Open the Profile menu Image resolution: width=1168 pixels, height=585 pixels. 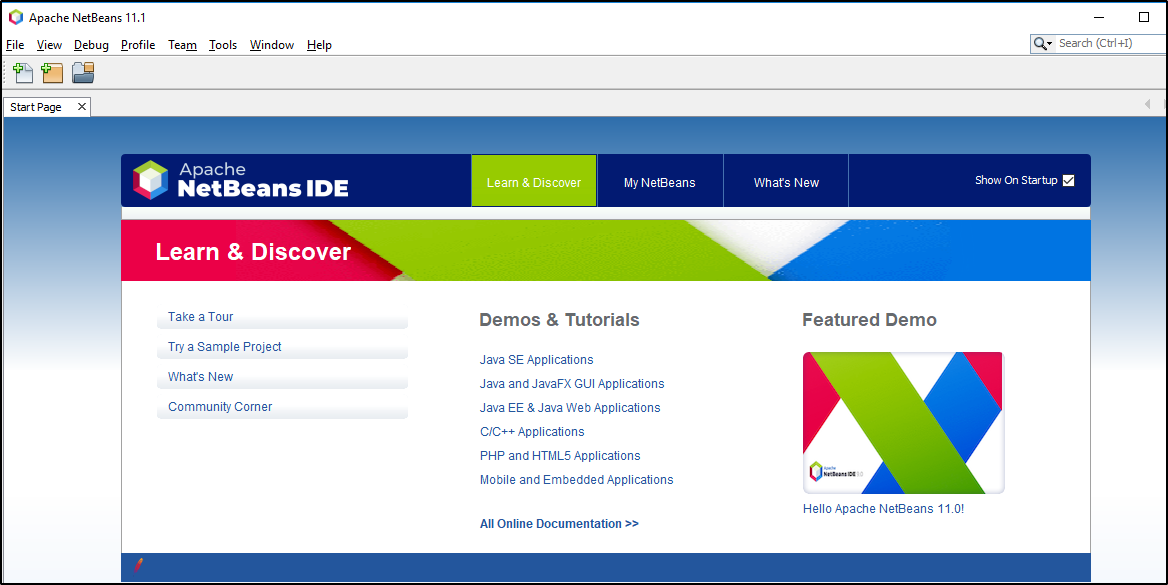[x=138, y=45]
